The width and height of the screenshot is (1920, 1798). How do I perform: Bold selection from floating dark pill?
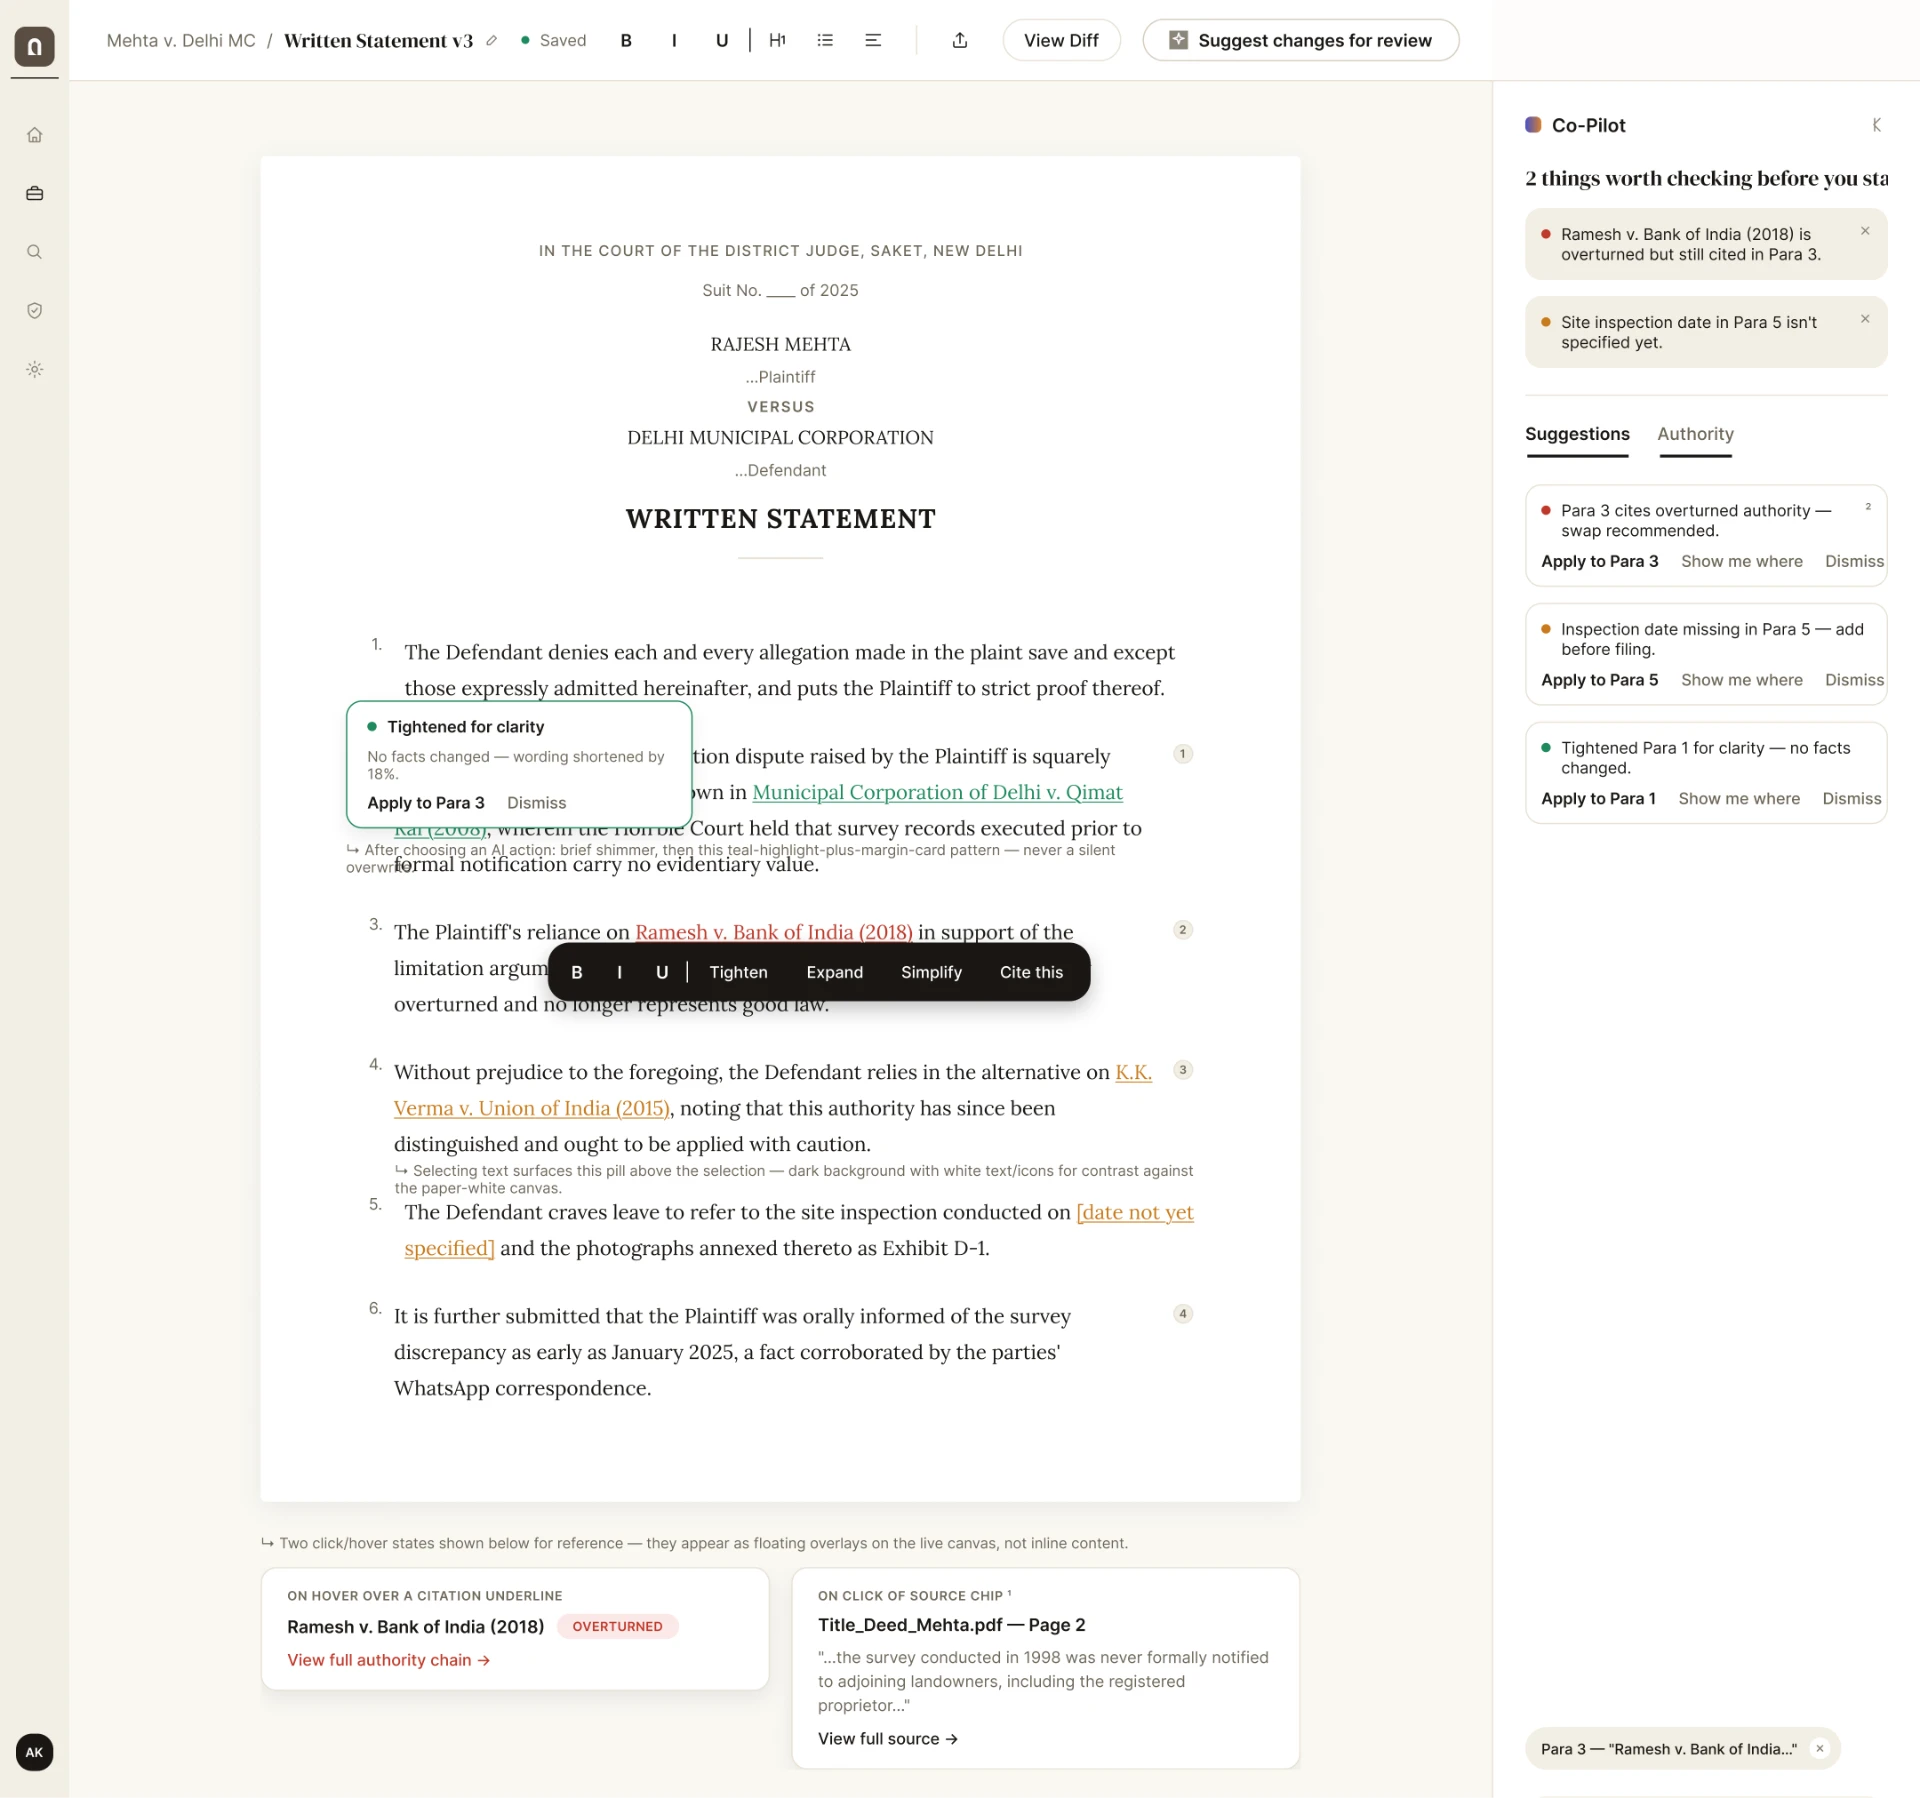click(577, 972)
